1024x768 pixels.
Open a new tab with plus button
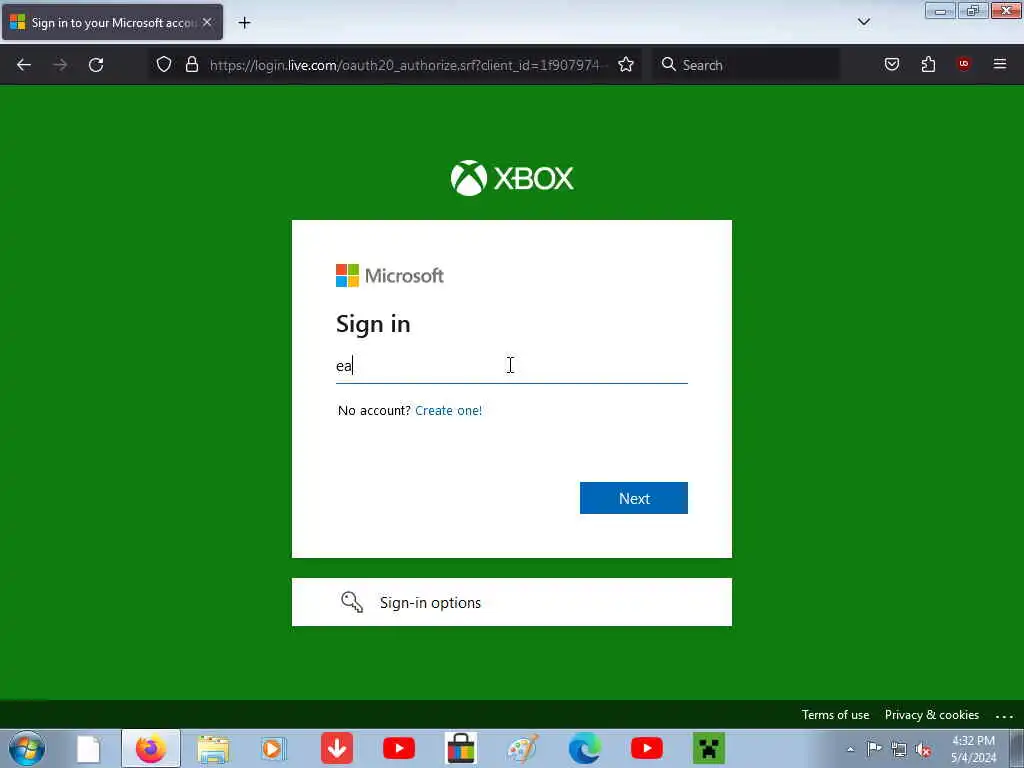click(244, 23)
